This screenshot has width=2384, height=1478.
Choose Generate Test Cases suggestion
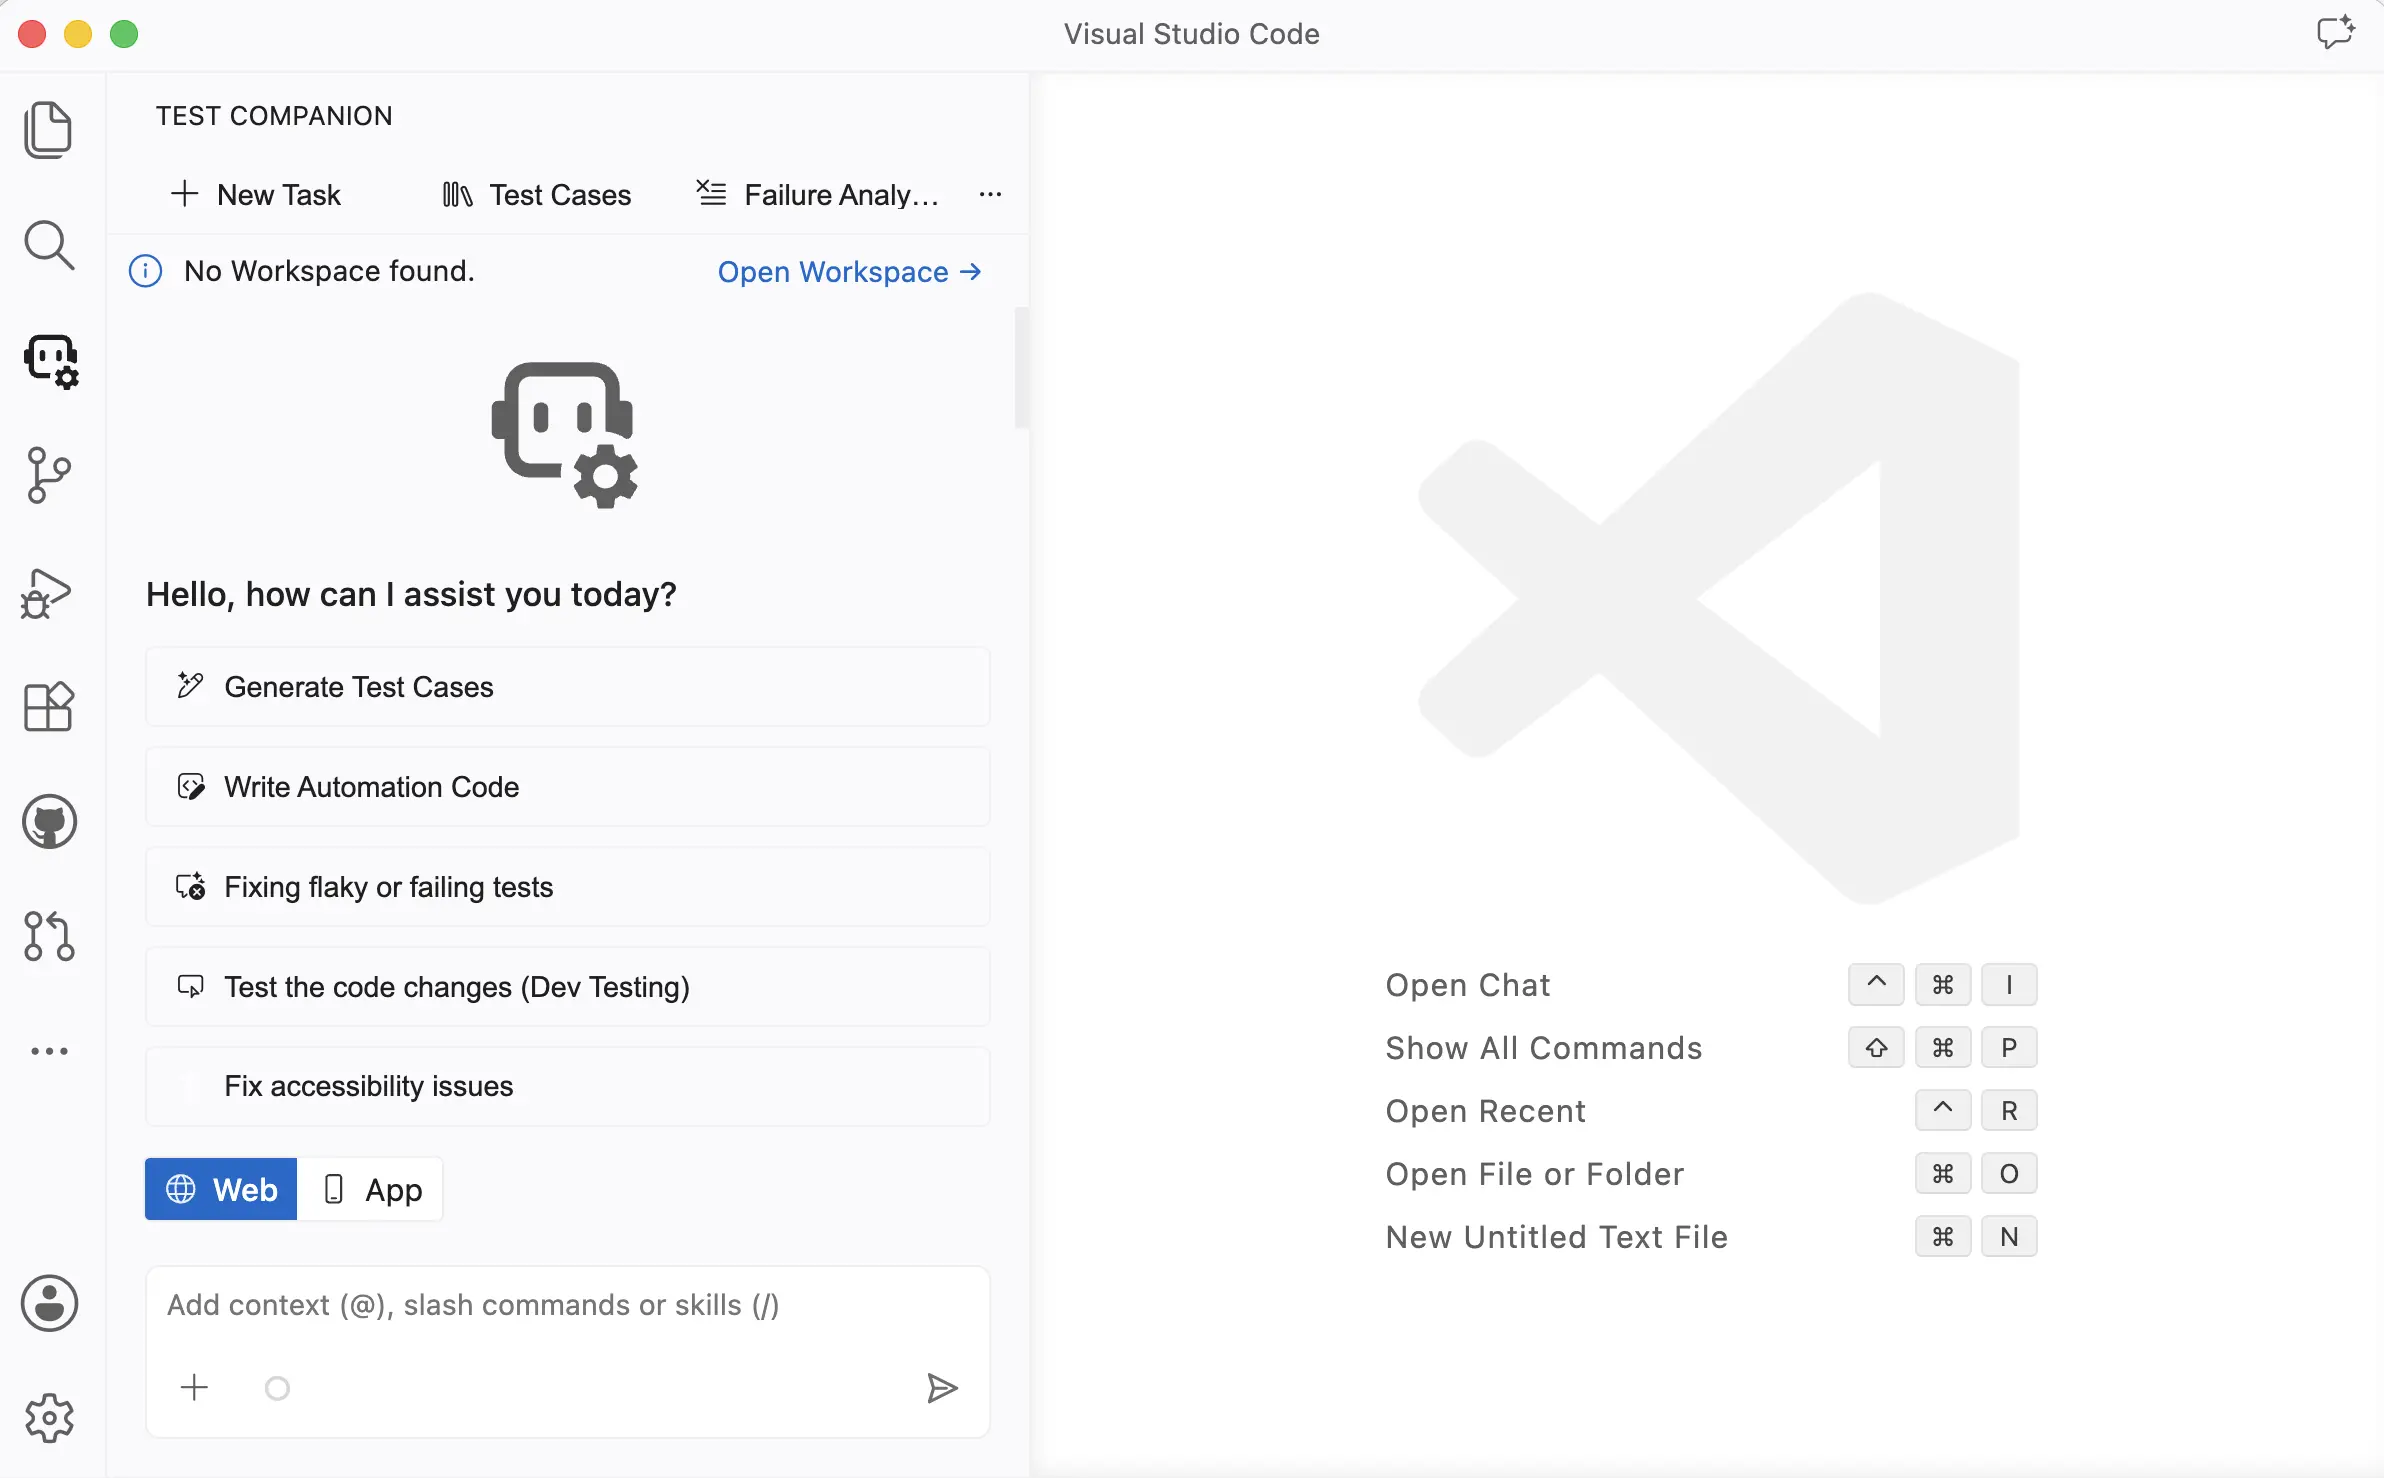[x=568, y=687]
